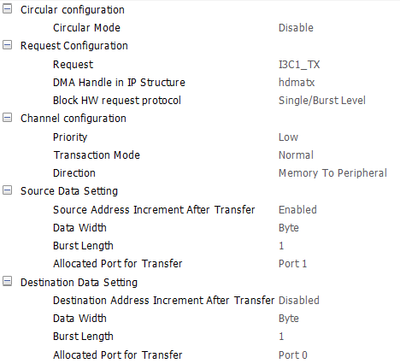Viewport: 400px width, 362px height.
Task: Select the hdmatx DMA handle value
Action: 296,82
